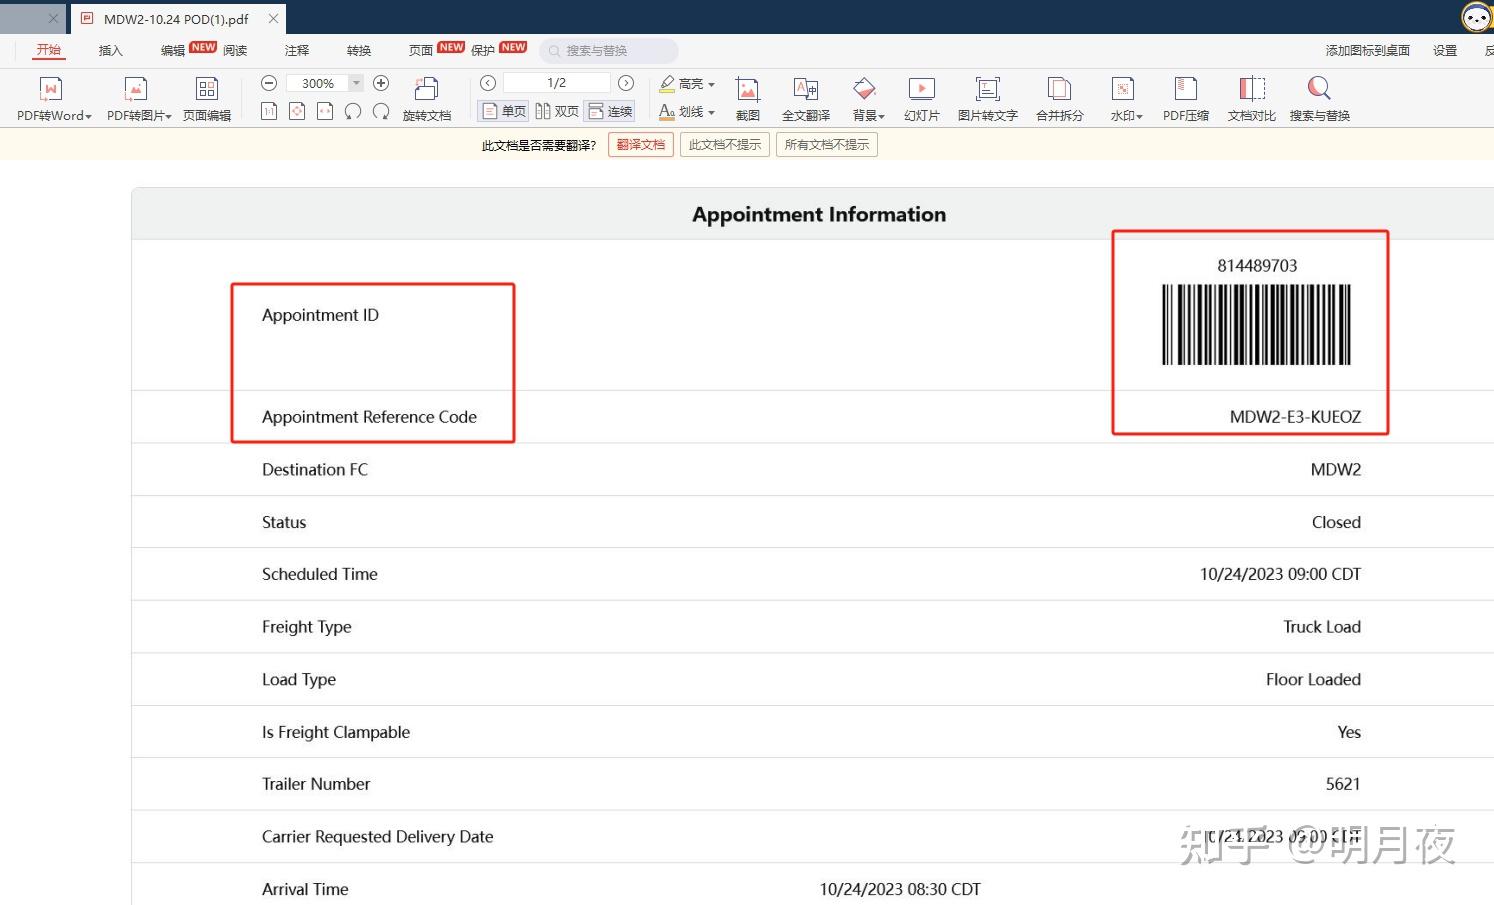Enable 连续 continuous scrolling mode
The height and width of the screenshot is (905, 1494).
click(x=610, y=111)
